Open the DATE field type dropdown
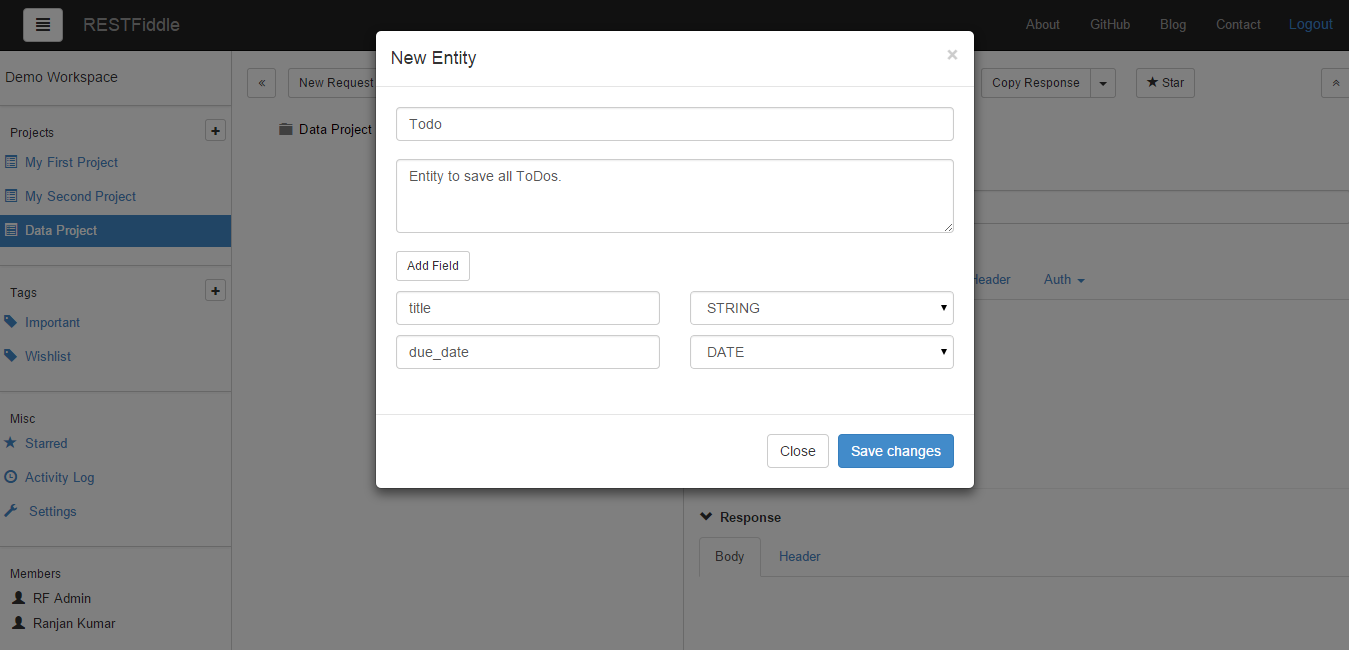 [x=821, y=352]
